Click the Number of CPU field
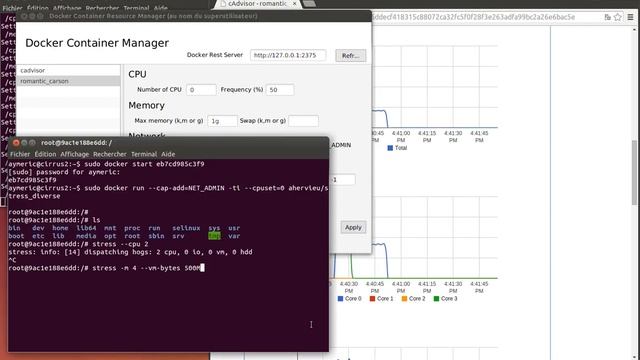Viewport: 640px width, 360px height. [201, 89]
